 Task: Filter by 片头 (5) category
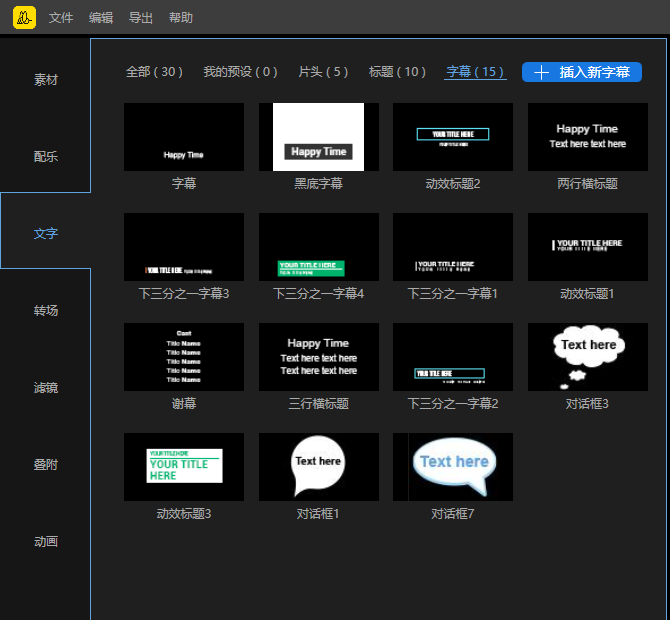[323, 72]
